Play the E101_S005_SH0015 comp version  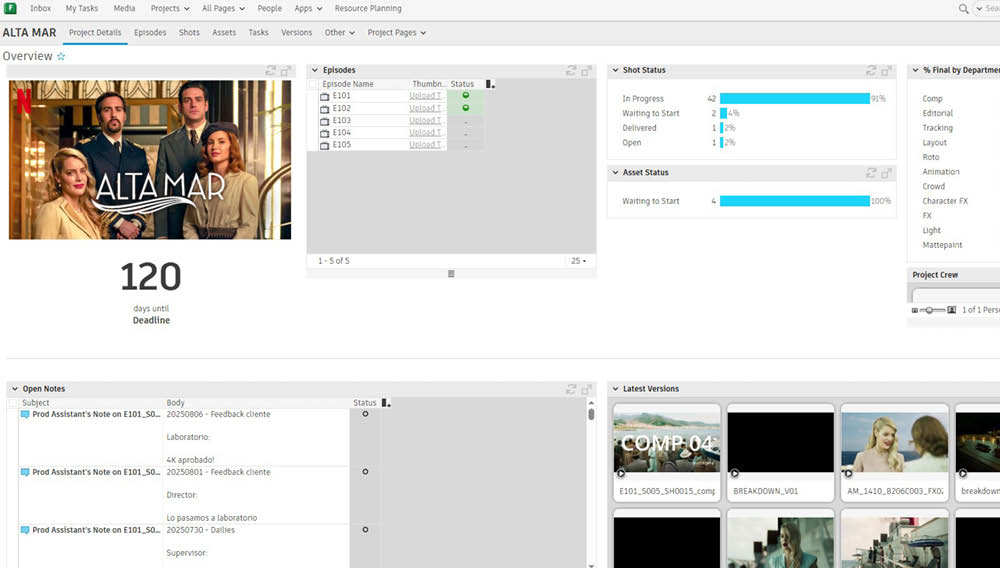click(x=620, y=473)
